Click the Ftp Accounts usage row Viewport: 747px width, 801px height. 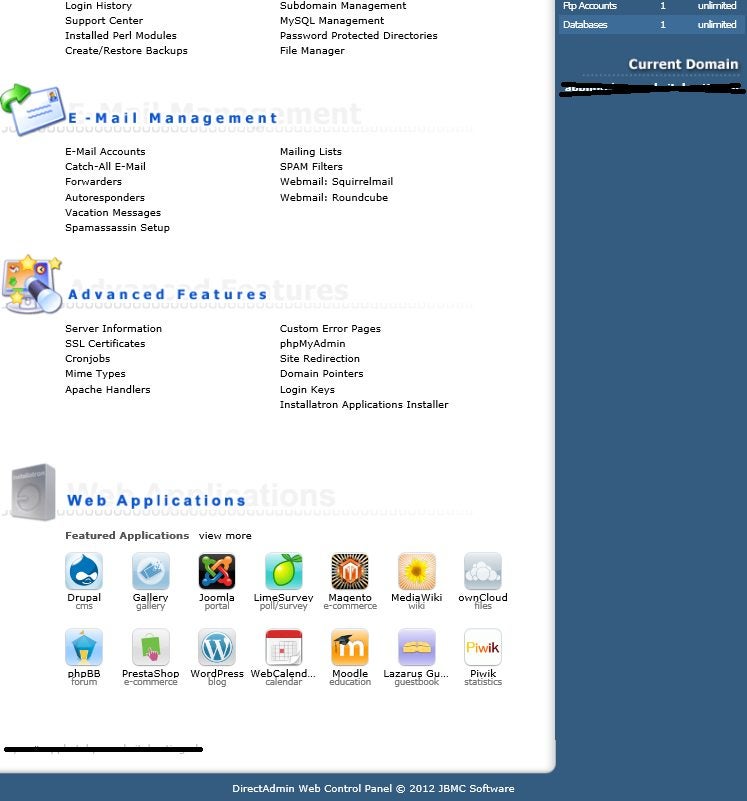pyautogui.click(x=649, y=6)
